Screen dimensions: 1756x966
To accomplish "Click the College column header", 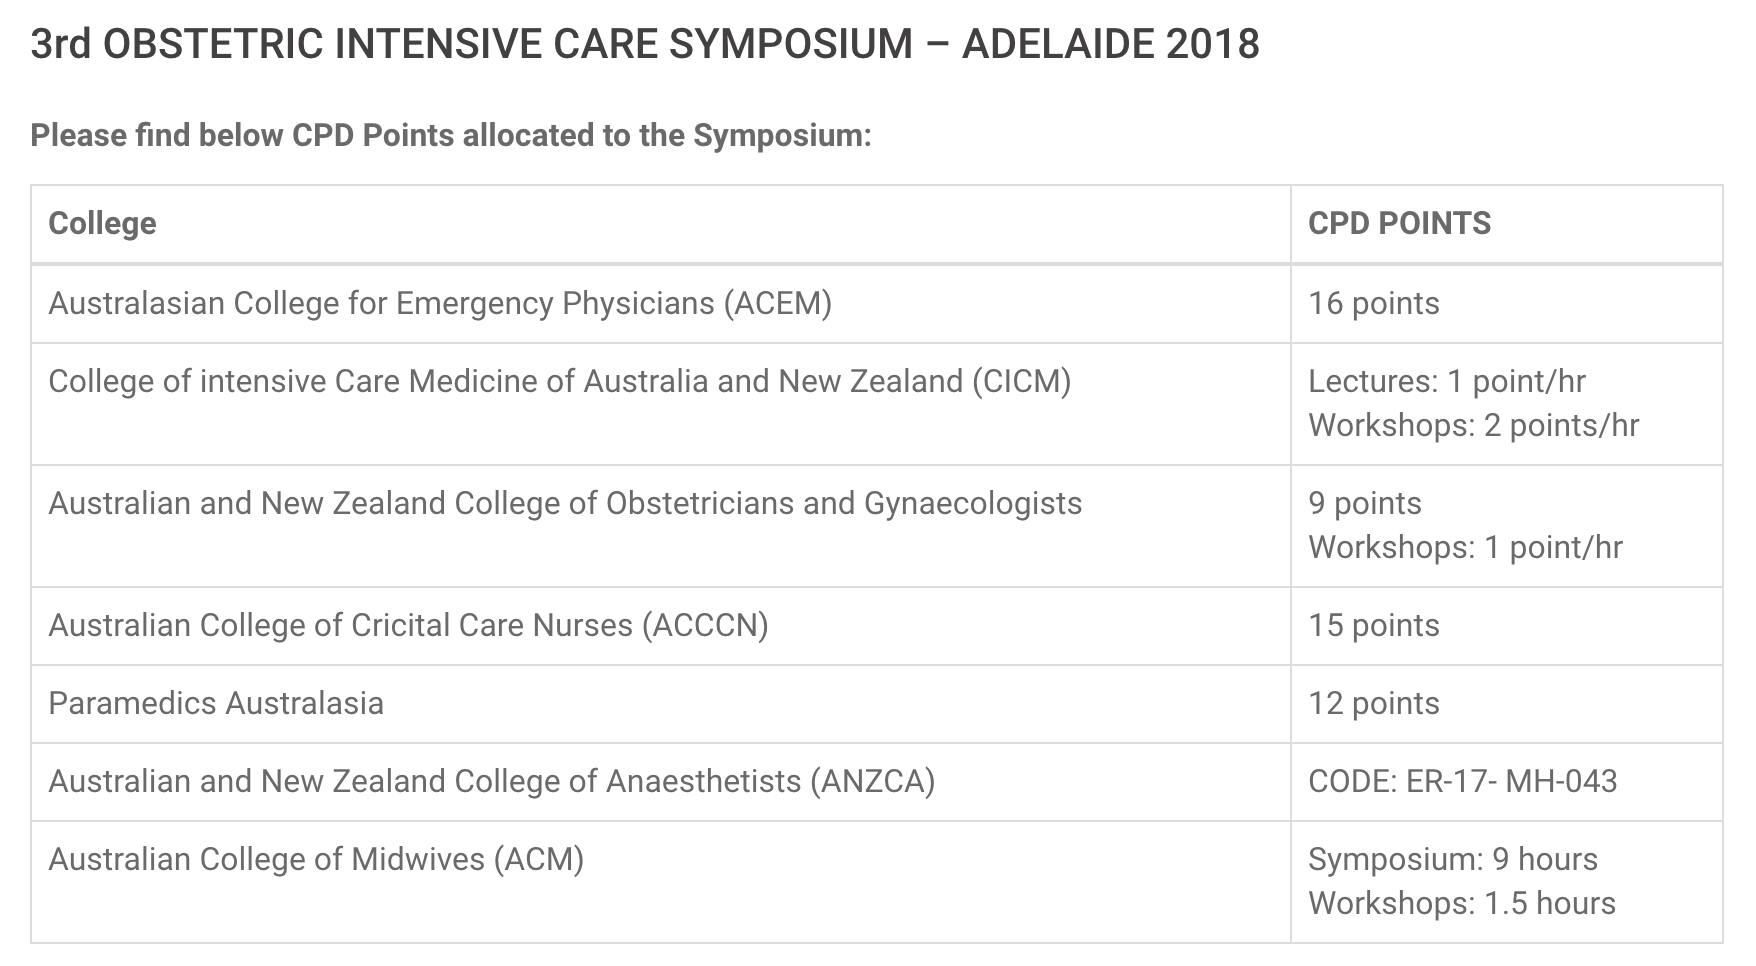I will pos(102,223).
